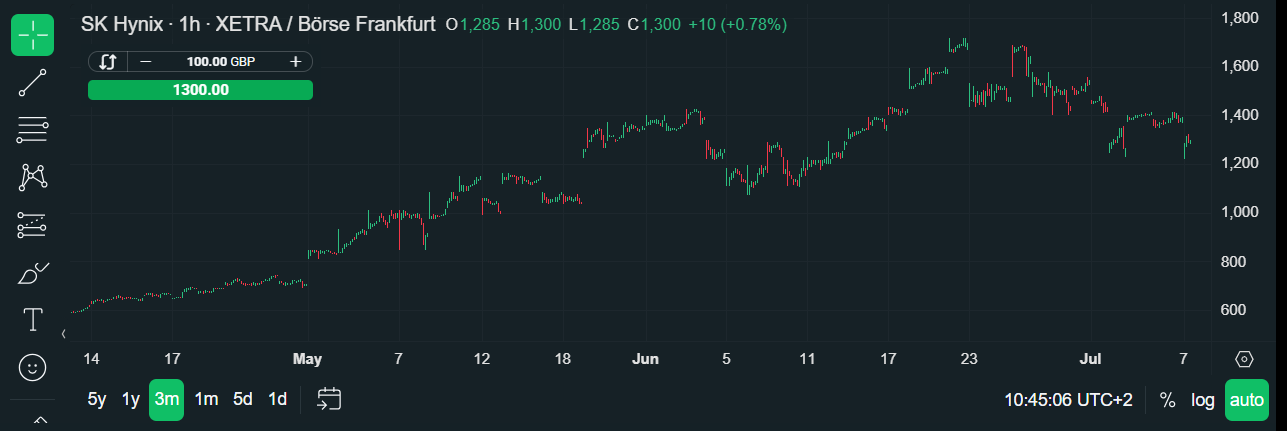Viewport: 1287px width, 431px height.
Task: Collapse the left arrow near the chart edge
Action: [64, 333]
